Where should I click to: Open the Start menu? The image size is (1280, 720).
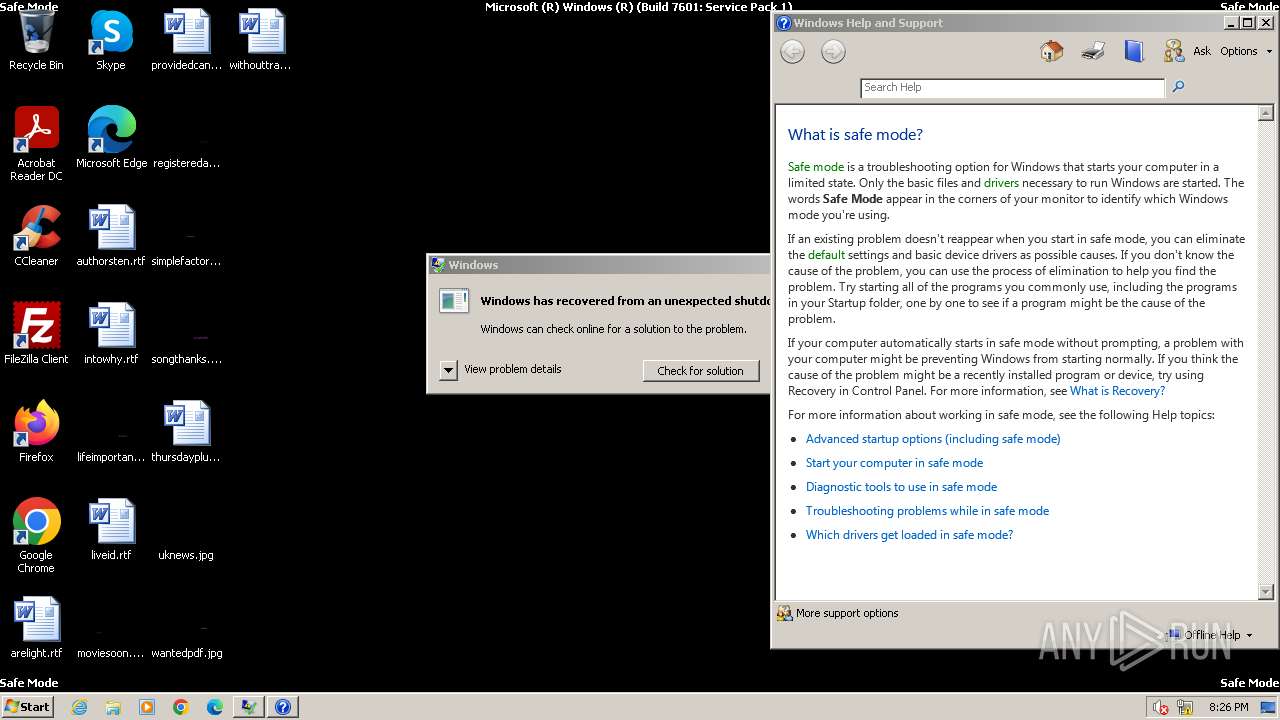[28, 706]
